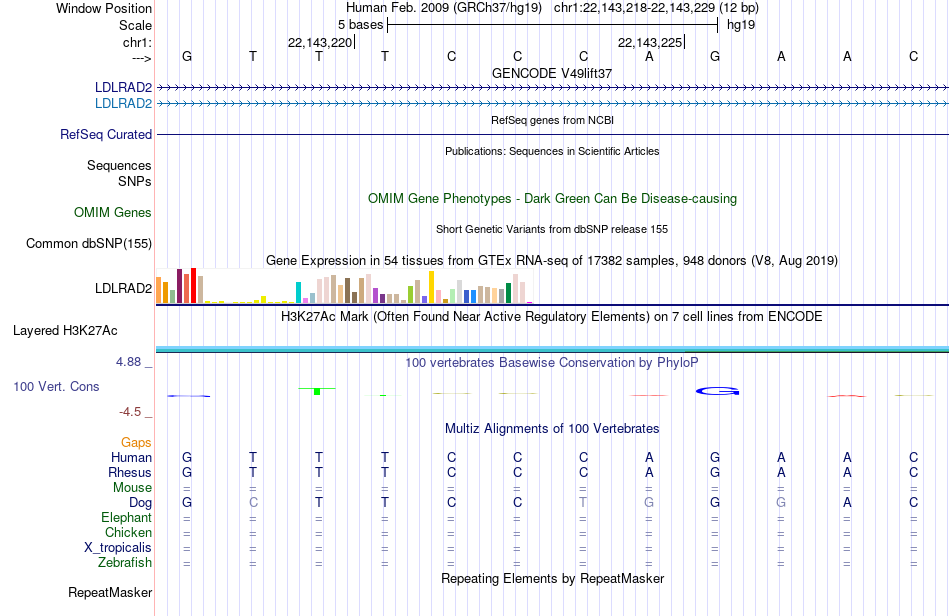Click the Rhesus species label in alignment

(x=130, y=472)
